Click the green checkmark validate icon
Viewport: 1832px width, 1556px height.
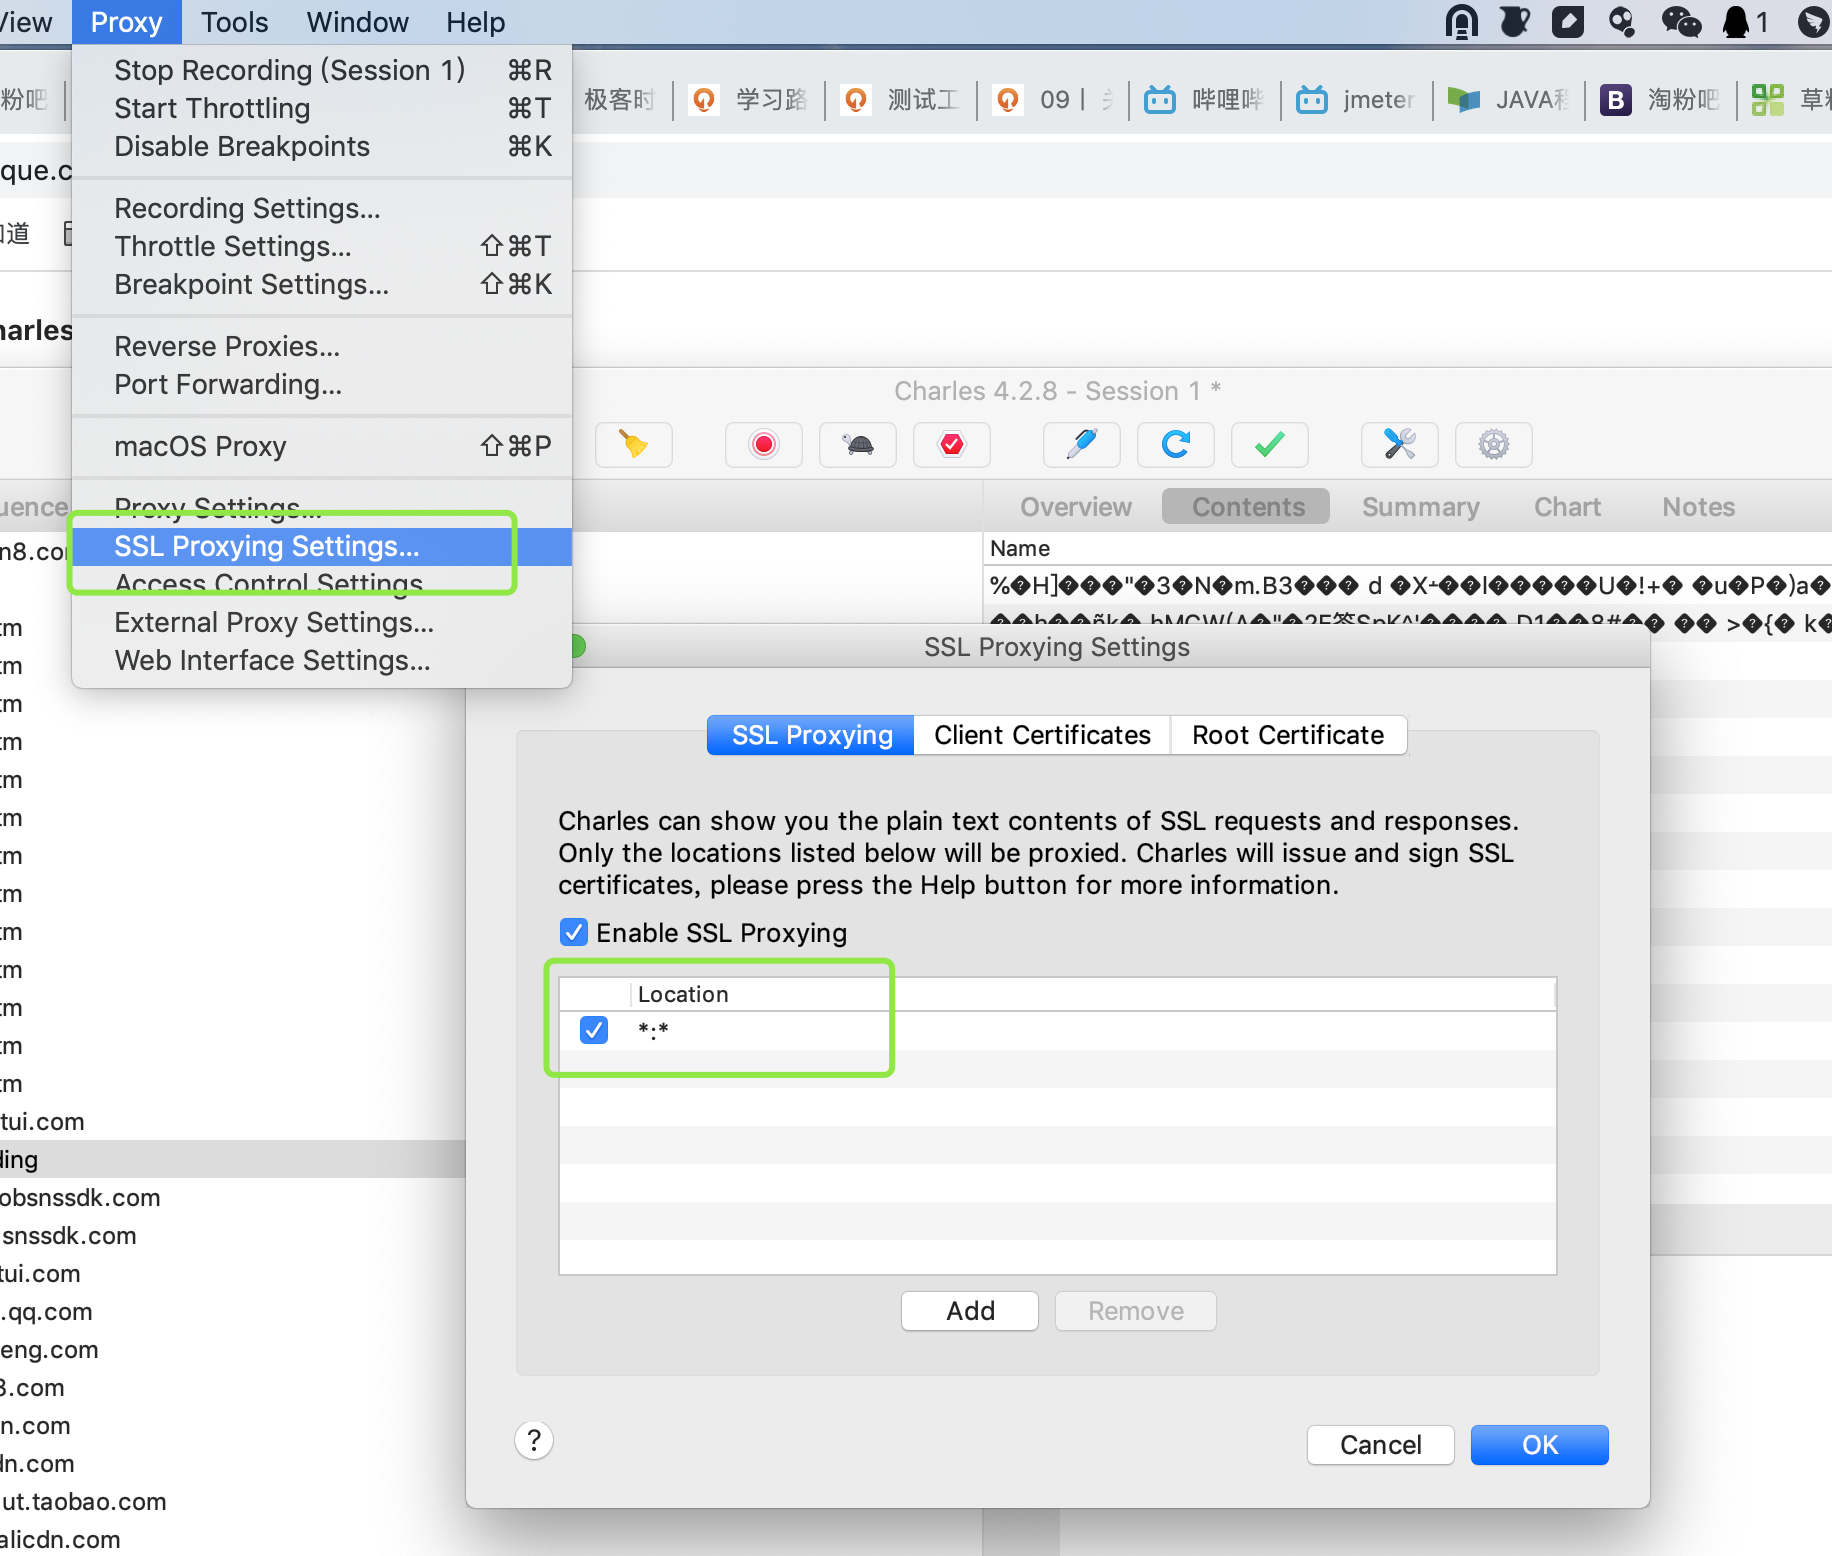pos(1270,444)
